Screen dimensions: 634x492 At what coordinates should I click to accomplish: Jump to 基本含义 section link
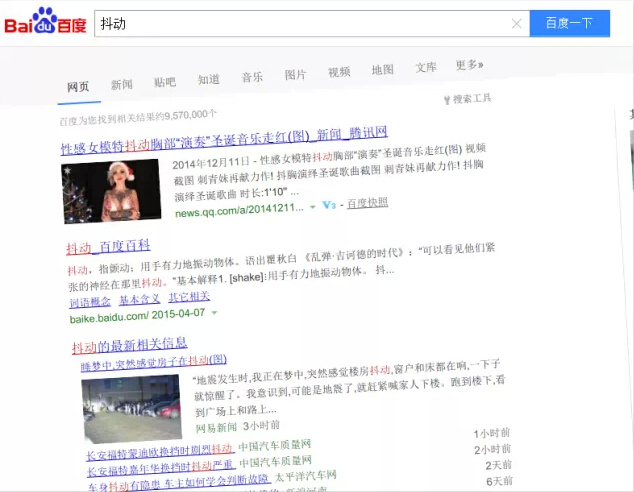139,299
